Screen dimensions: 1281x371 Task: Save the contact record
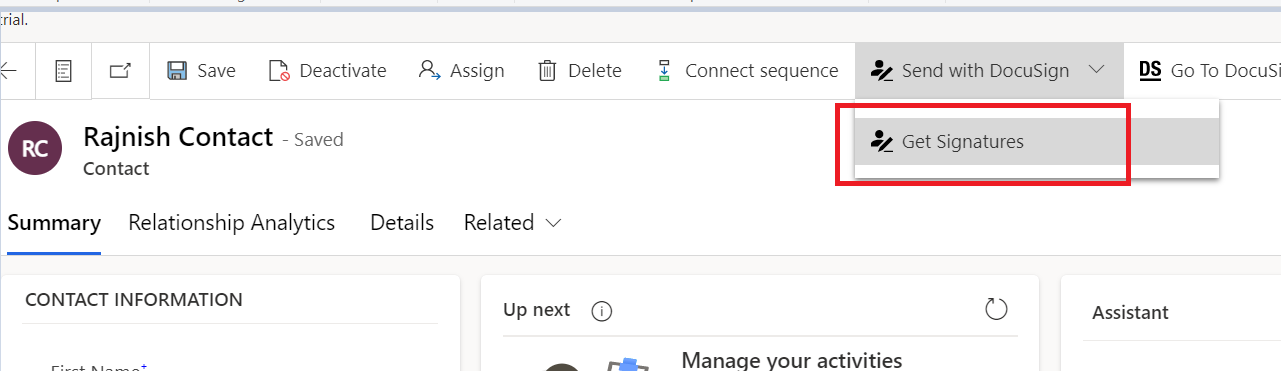click(x=201, y=71)
